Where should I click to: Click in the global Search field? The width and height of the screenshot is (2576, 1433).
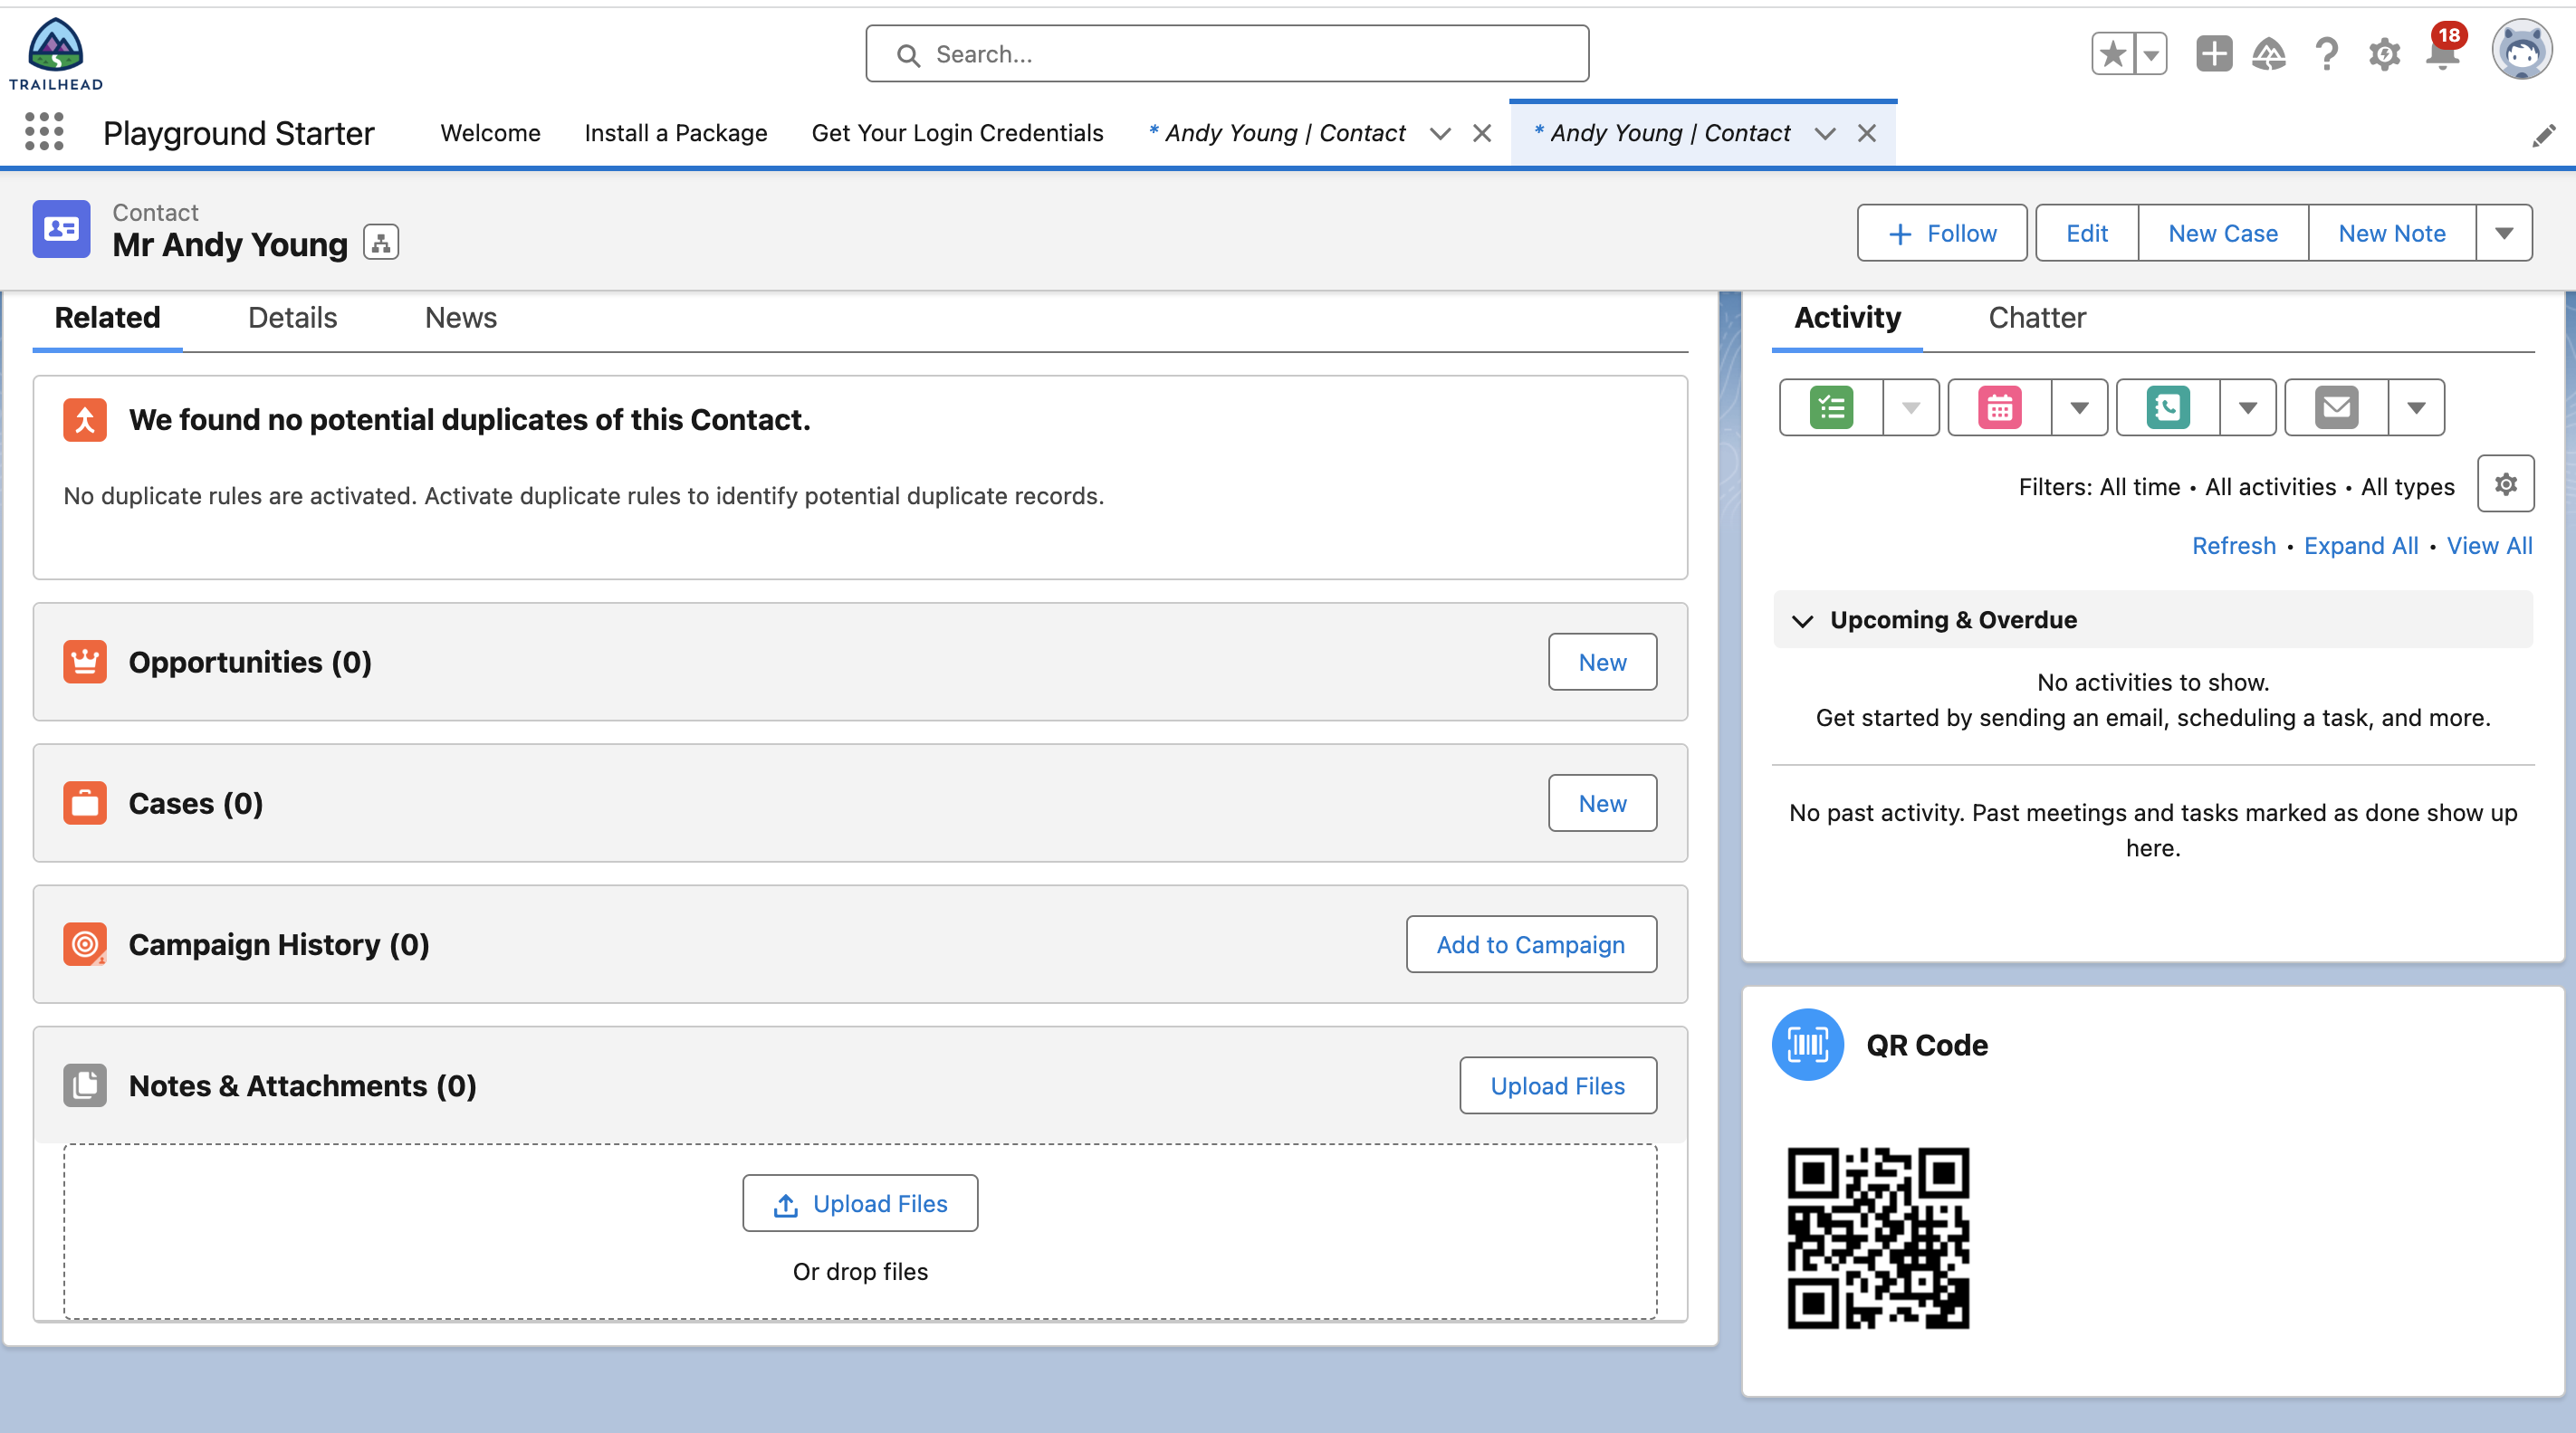coord(1227,54)
